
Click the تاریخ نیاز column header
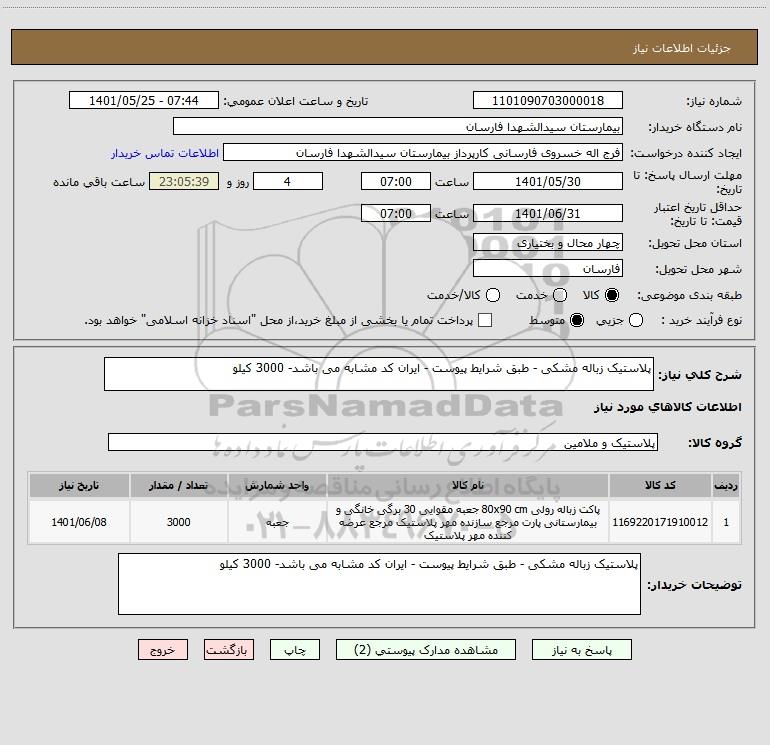(x=79, y=485)
